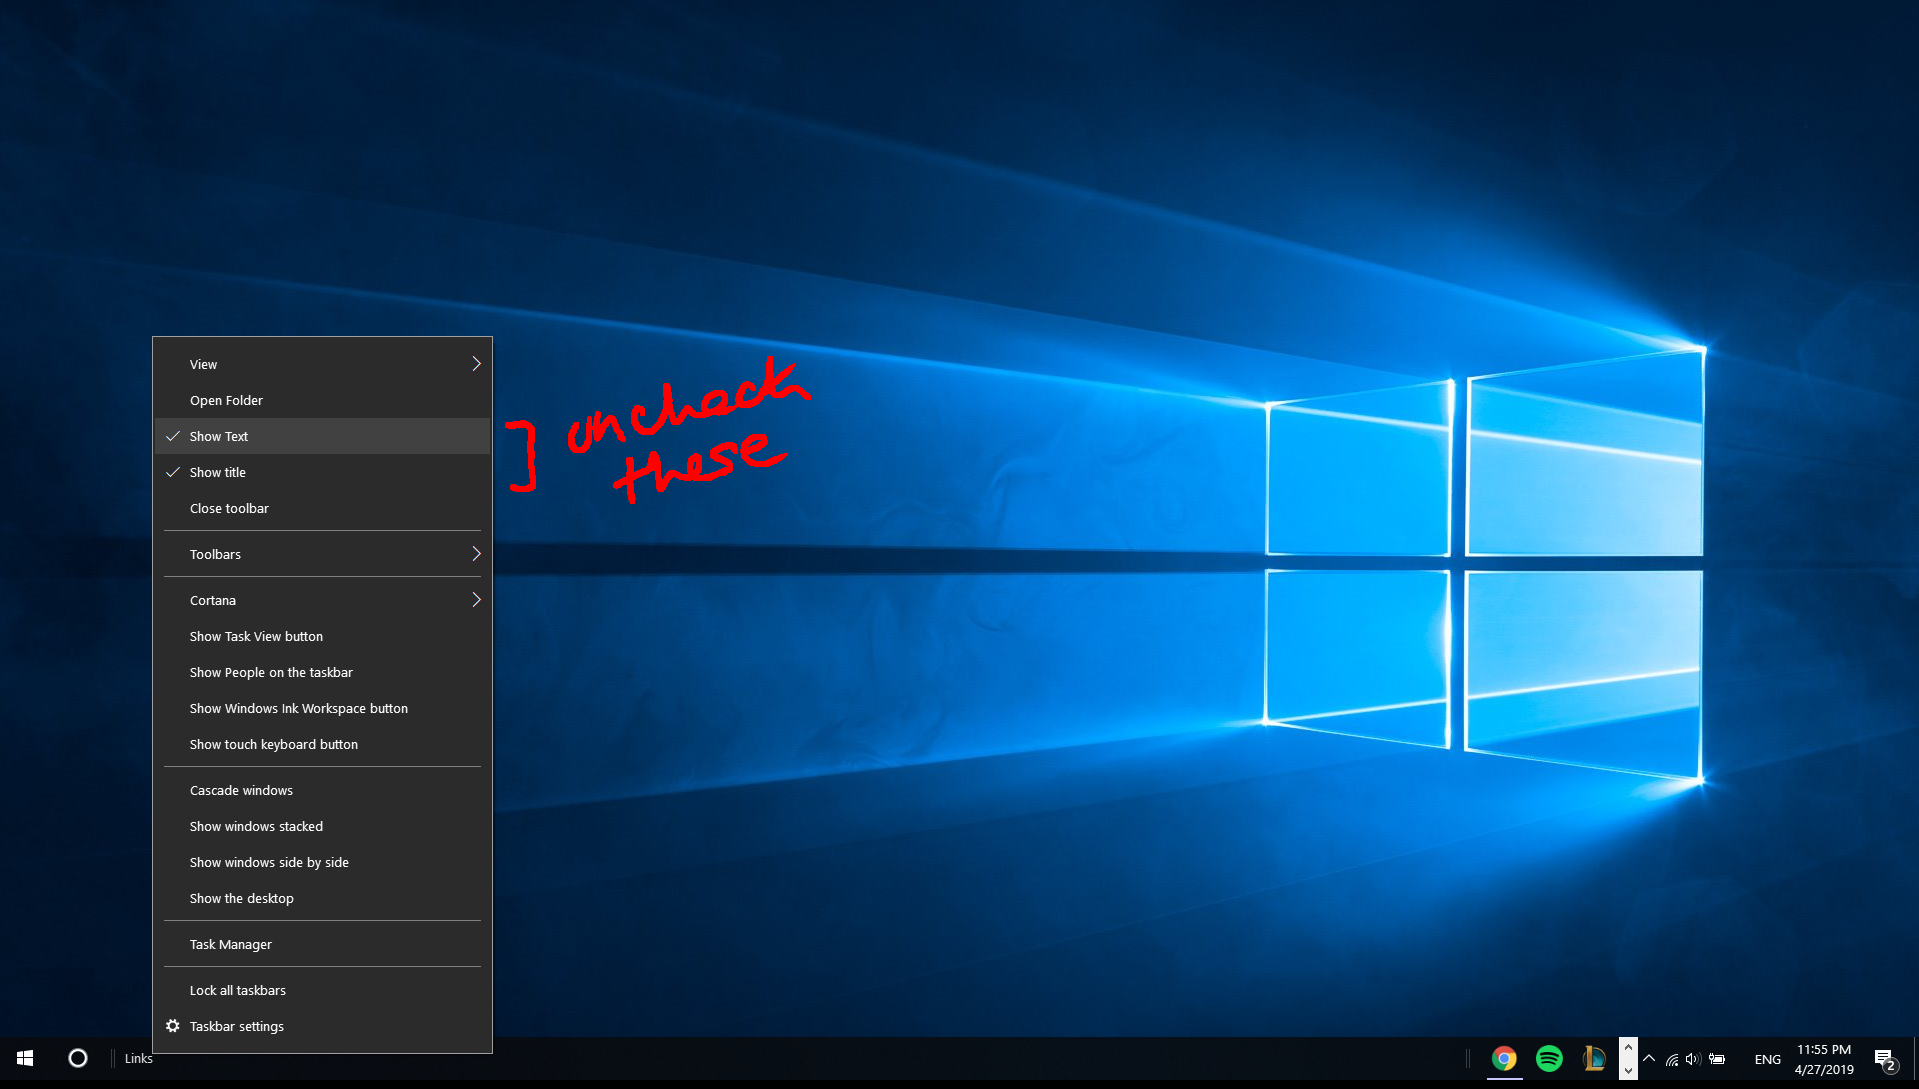Expand the View submenu

click(322, 364)
